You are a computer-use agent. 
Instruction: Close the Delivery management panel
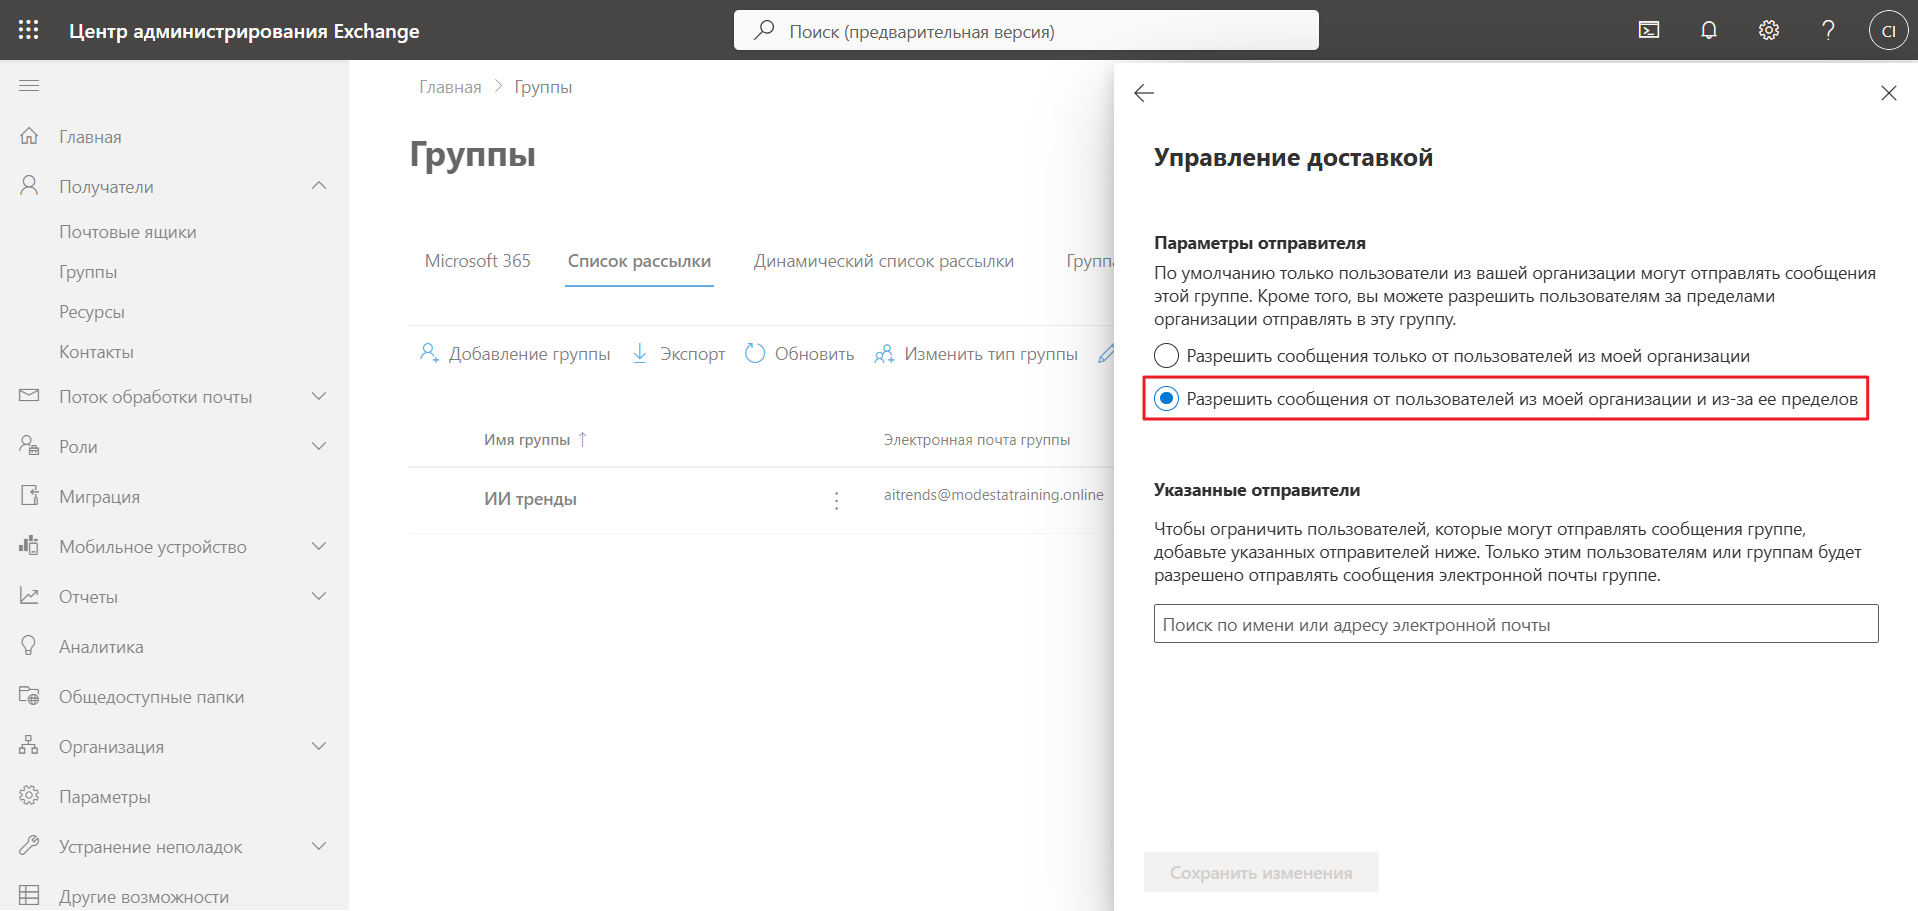1888,93
